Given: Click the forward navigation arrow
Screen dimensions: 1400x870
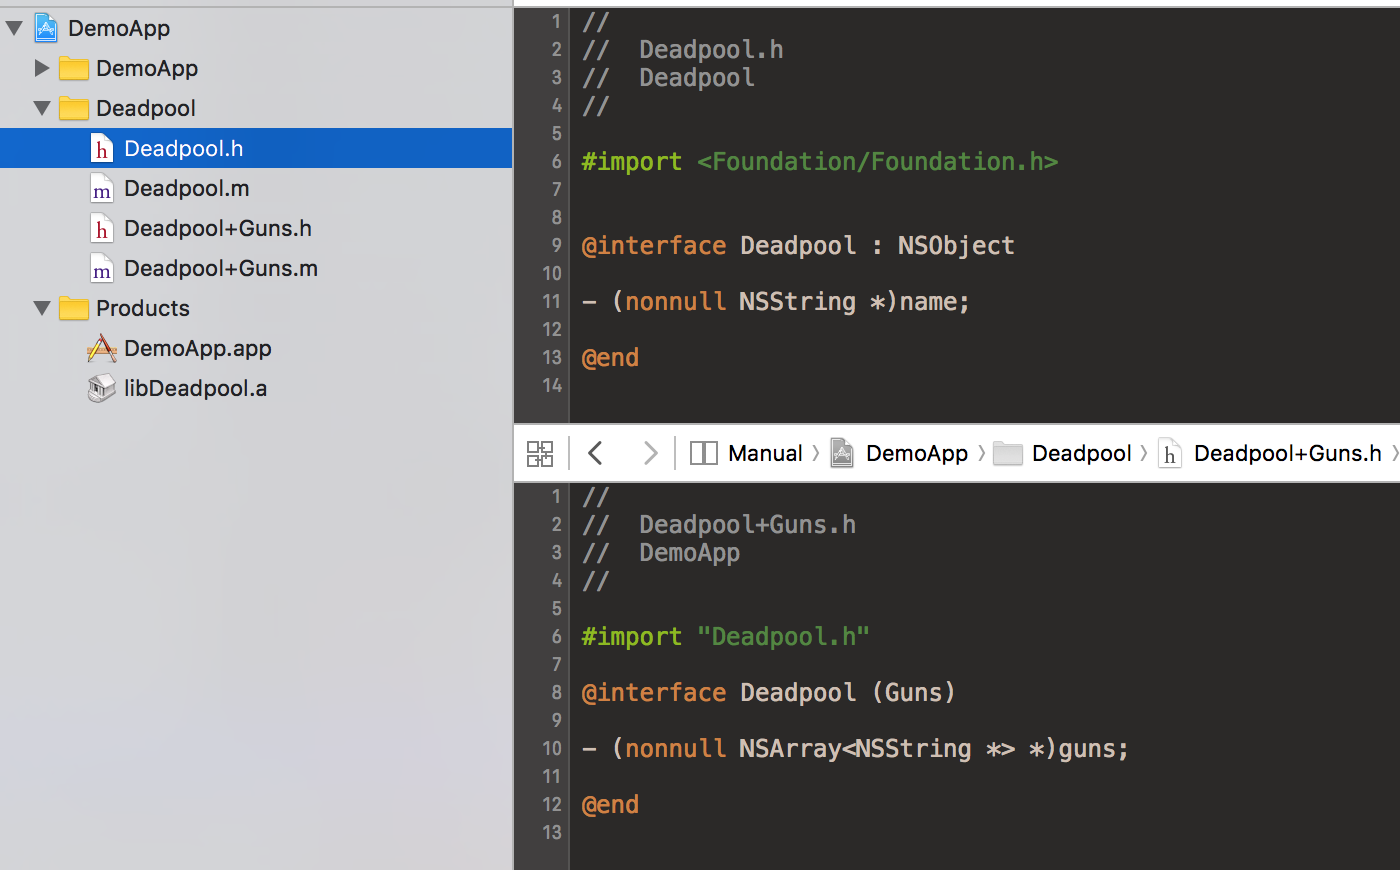Looking at the screenshot, I should pos(650,453).
